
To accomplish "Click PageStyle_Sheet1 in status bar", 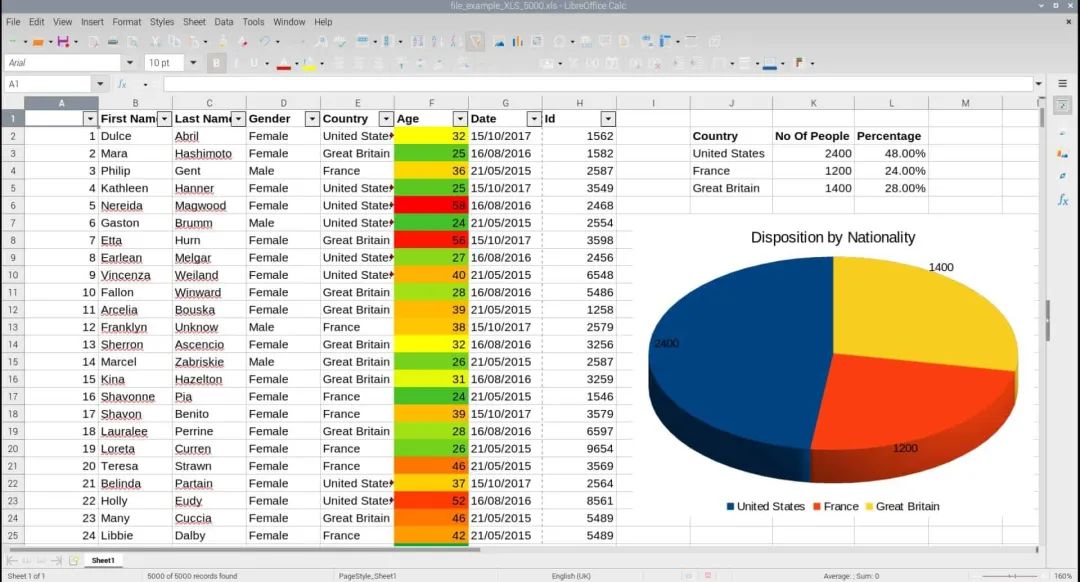I will [x=367, y=576].
